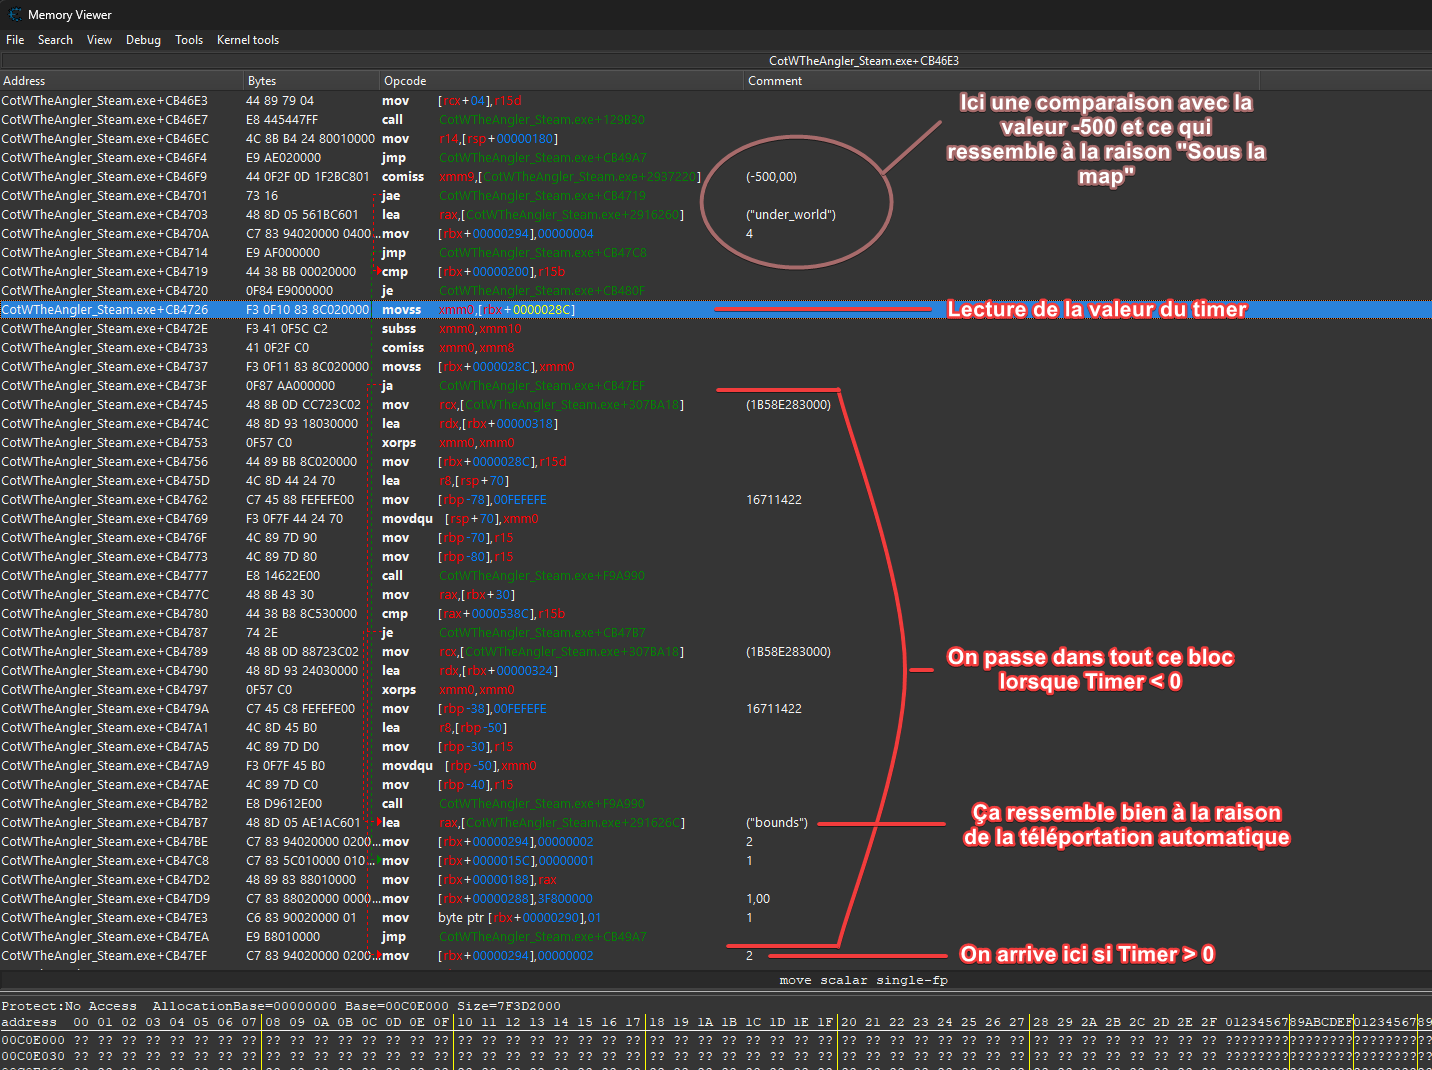1432x1070 pixels.
Task: Click the jae target CotWTheAngler_Steam.exe+CB4719
Action: pos(543,196)
